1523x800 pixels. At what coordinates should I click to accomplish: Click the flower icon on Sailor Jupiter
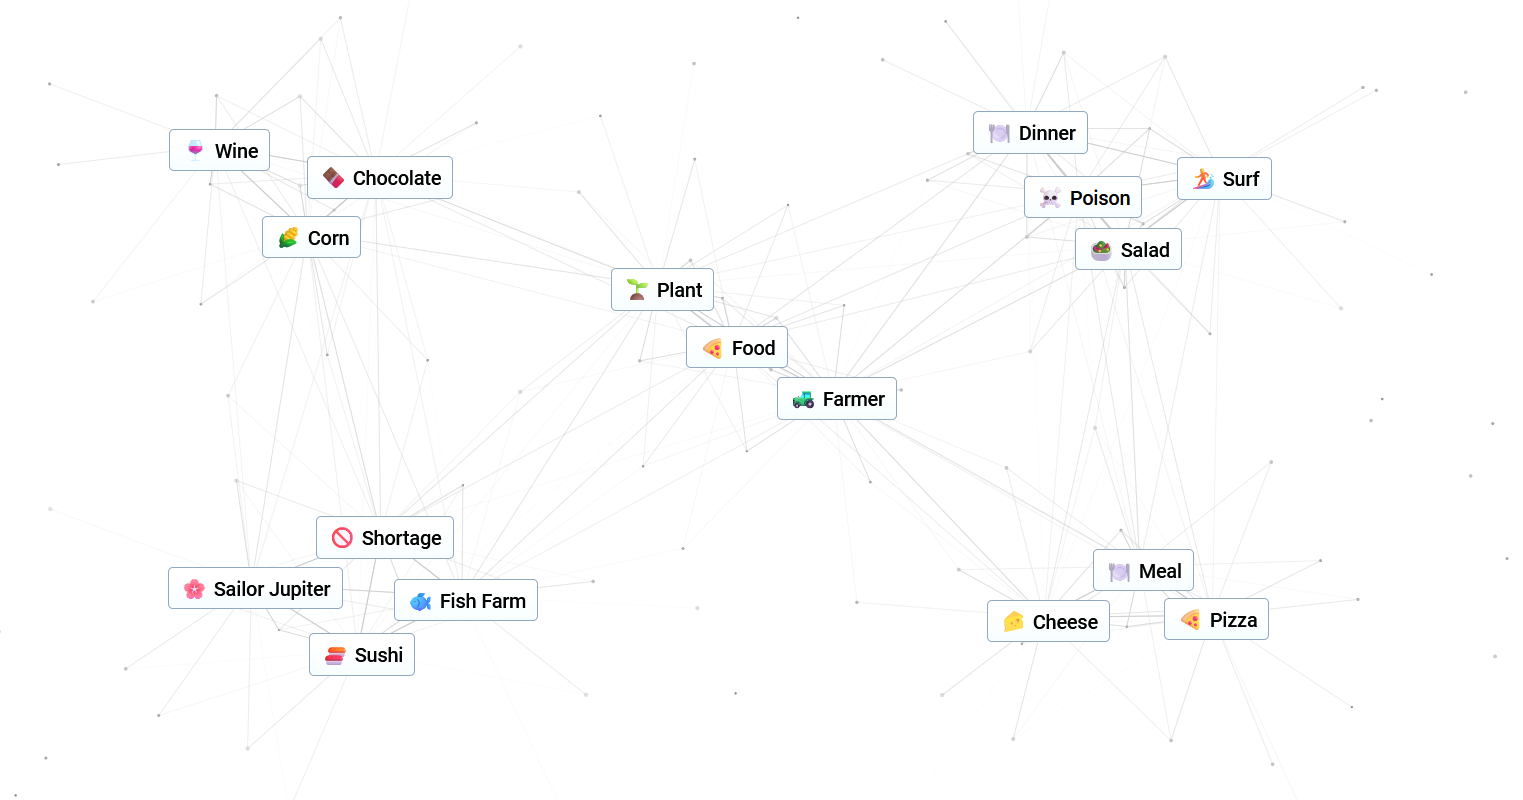click(x=194, y=589)
